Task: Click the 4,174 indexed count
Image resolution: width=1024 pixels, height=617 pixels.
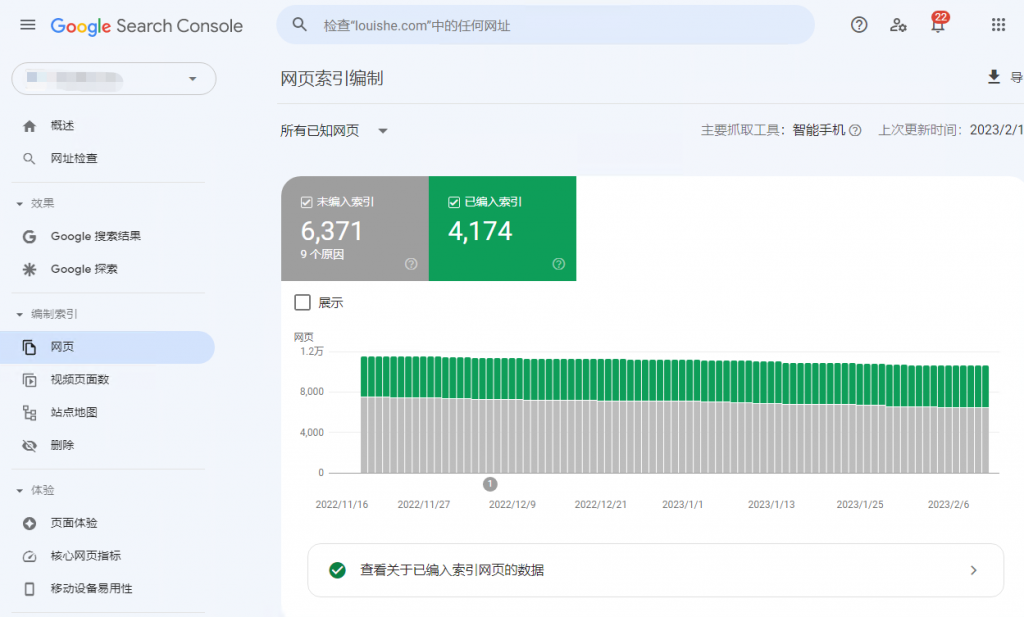Action: (480, 231)
